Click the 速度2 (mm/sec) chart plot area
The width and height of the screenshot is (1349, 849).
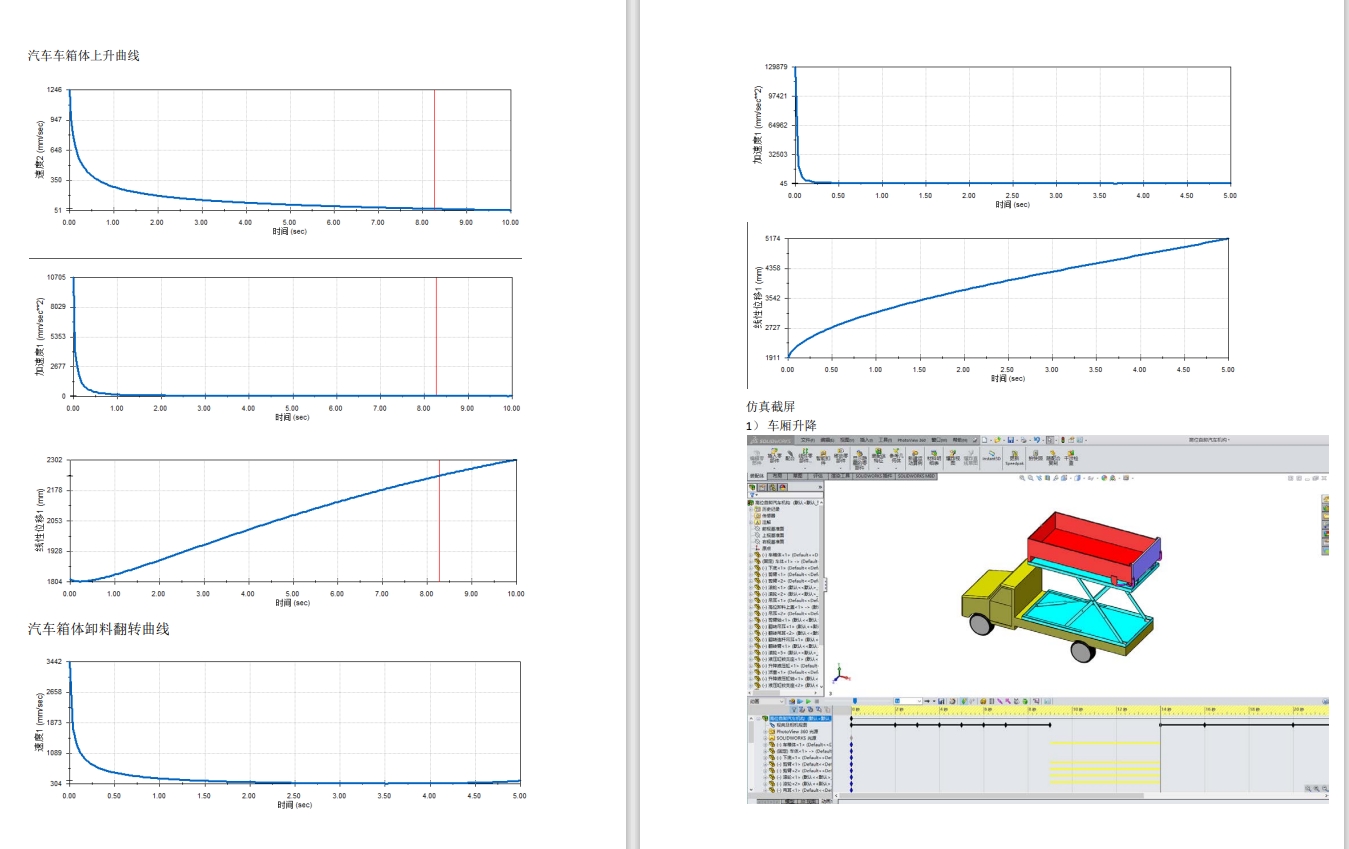(x=289, y=150)
